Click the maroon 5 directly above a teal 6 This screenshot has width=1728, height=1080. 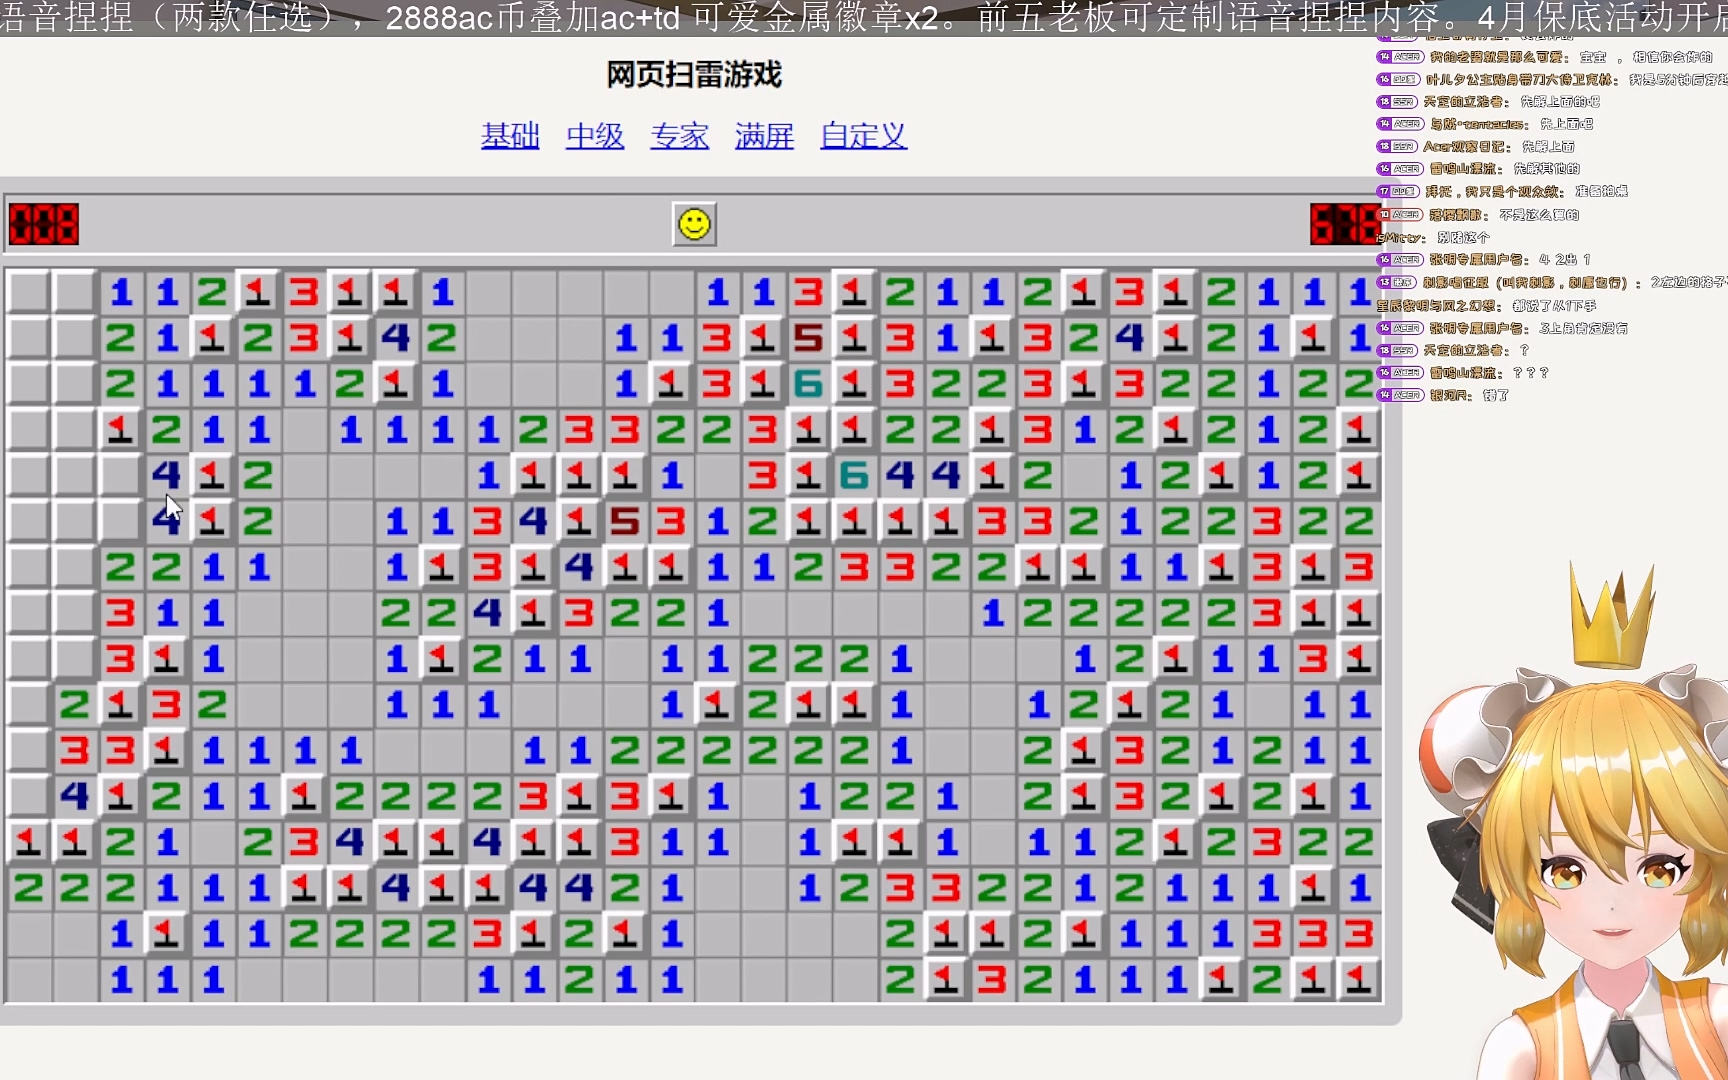(x=808, y=339)
